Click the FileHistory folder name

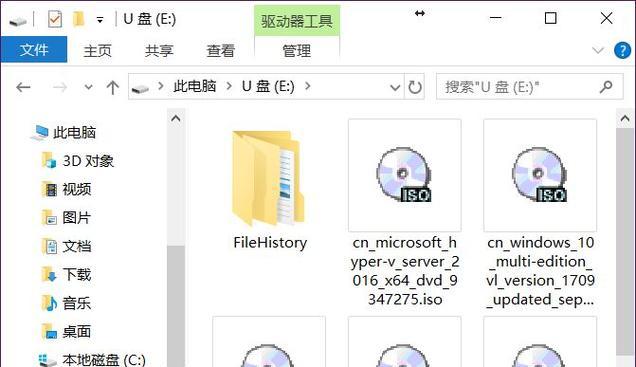(x=270, y=243)
